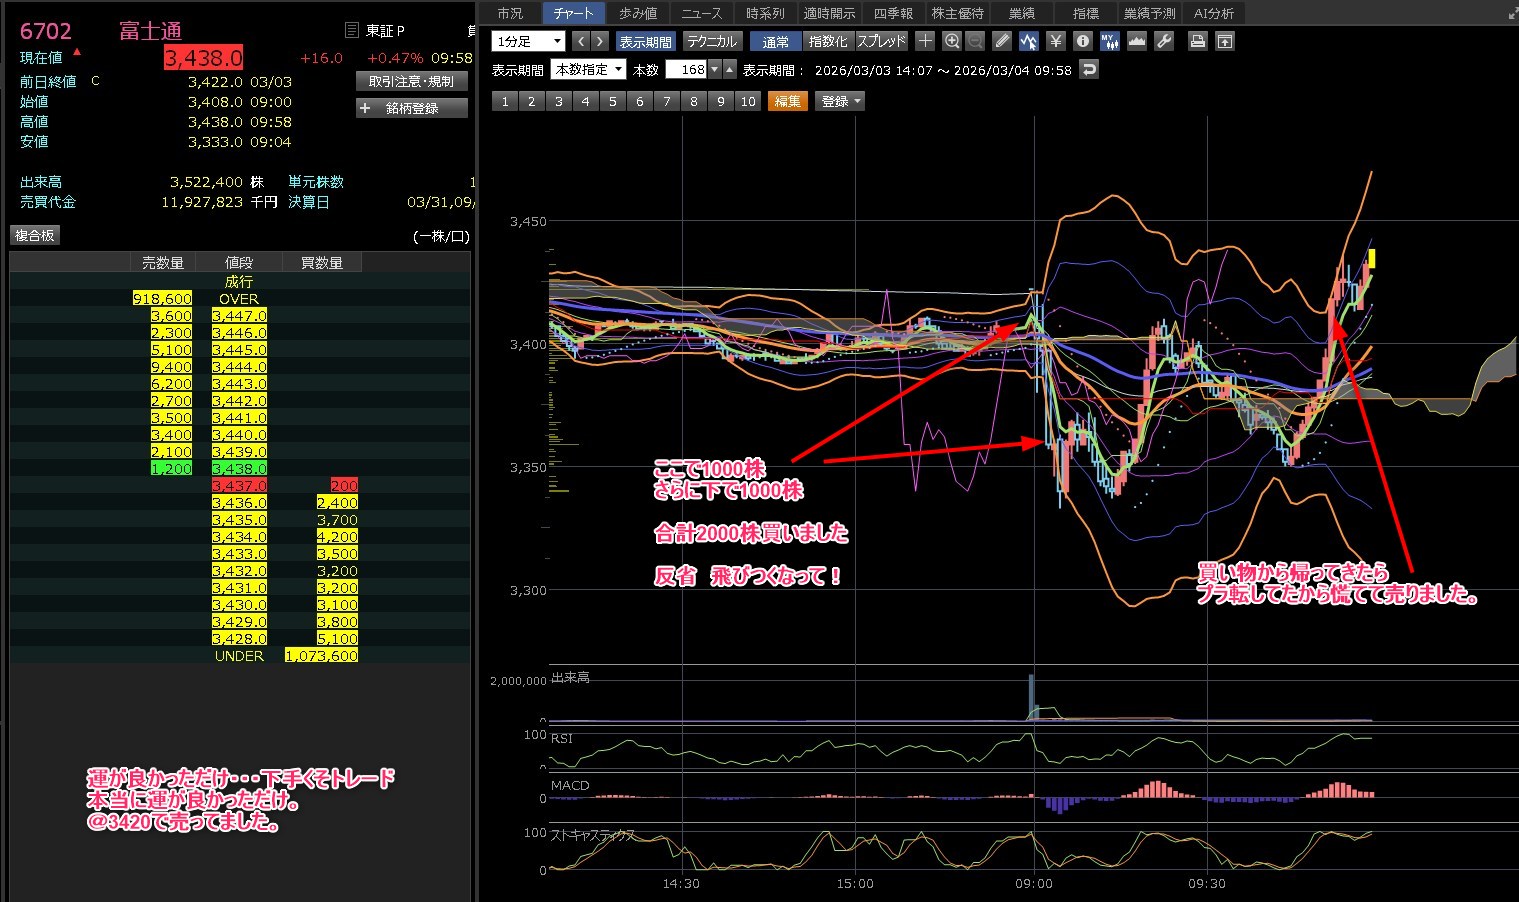This screenshot has width=1519, height=902.
Task: Open the 四季報 tab
Action: point(893,13)
